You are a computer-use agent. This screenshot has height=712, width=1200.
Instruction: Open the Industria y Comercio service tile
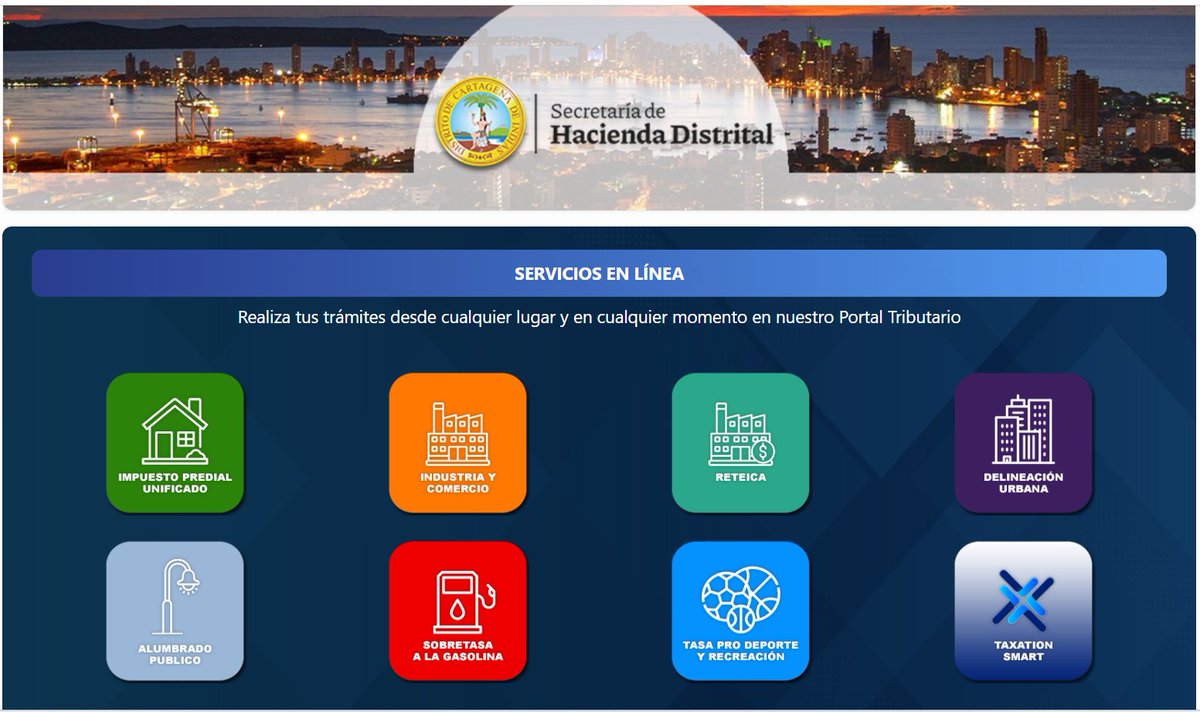pos(458,443)
